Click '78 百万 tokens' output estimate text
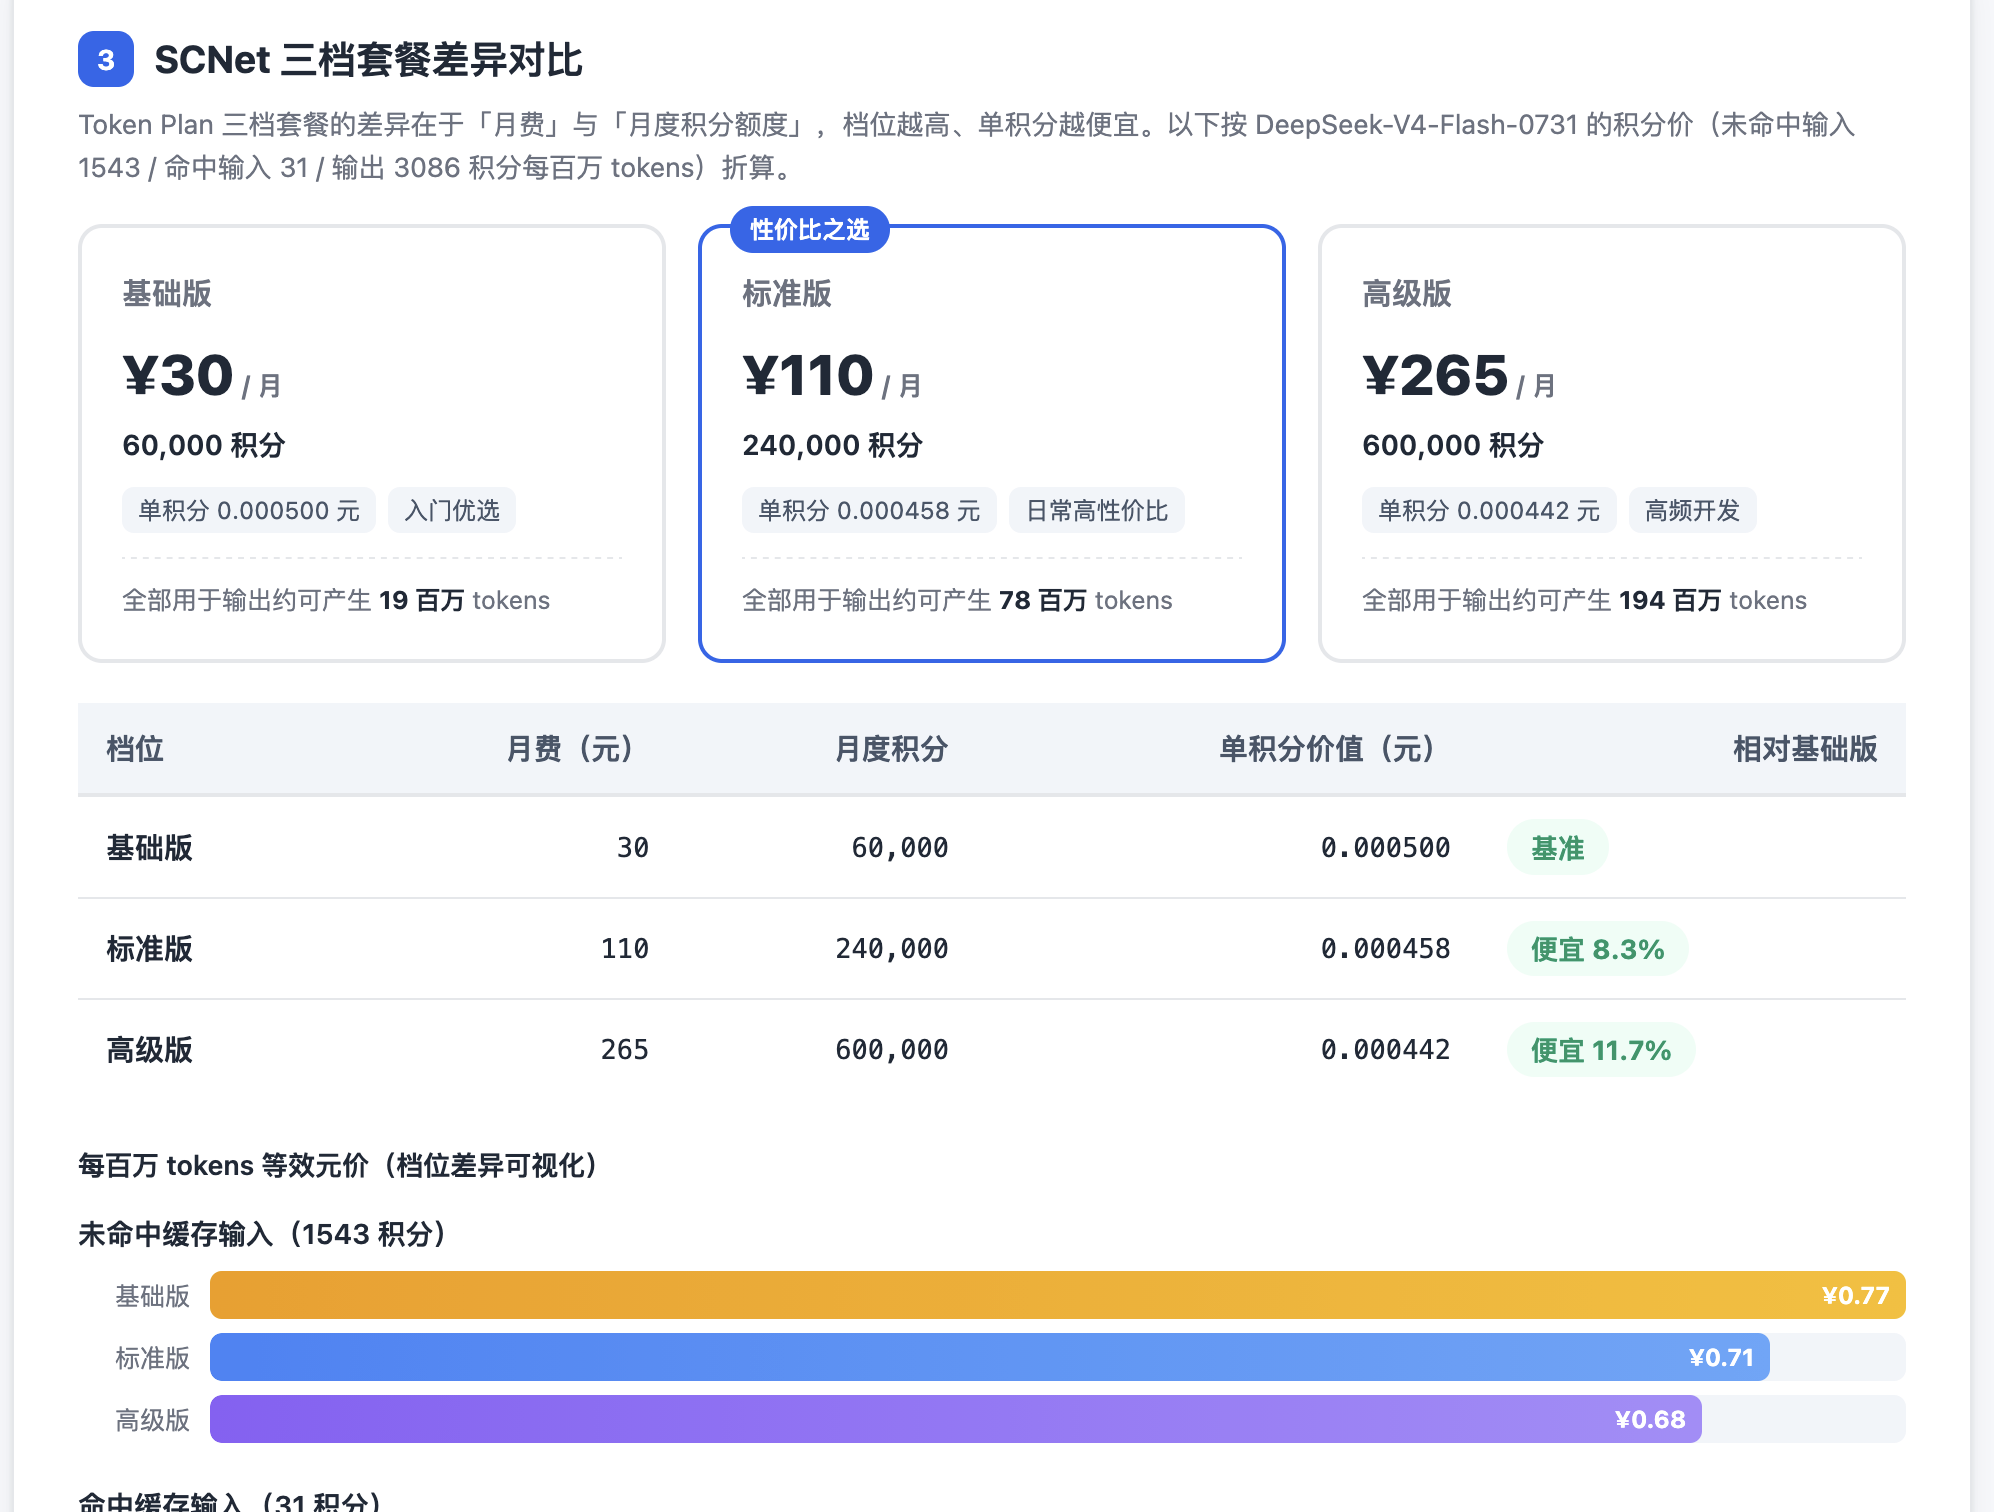 [x=1085, y=600]
